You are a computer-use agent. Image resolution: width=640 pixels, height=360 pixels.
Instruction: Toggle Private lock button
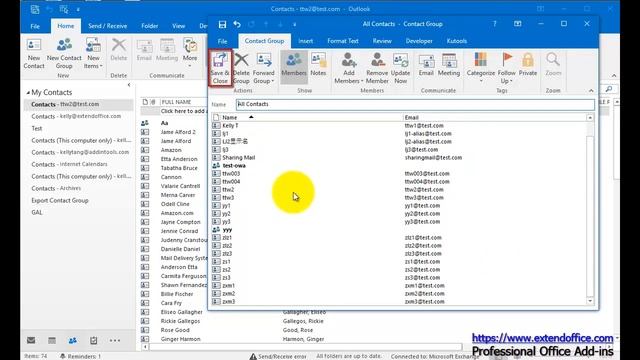pos(528,64)
